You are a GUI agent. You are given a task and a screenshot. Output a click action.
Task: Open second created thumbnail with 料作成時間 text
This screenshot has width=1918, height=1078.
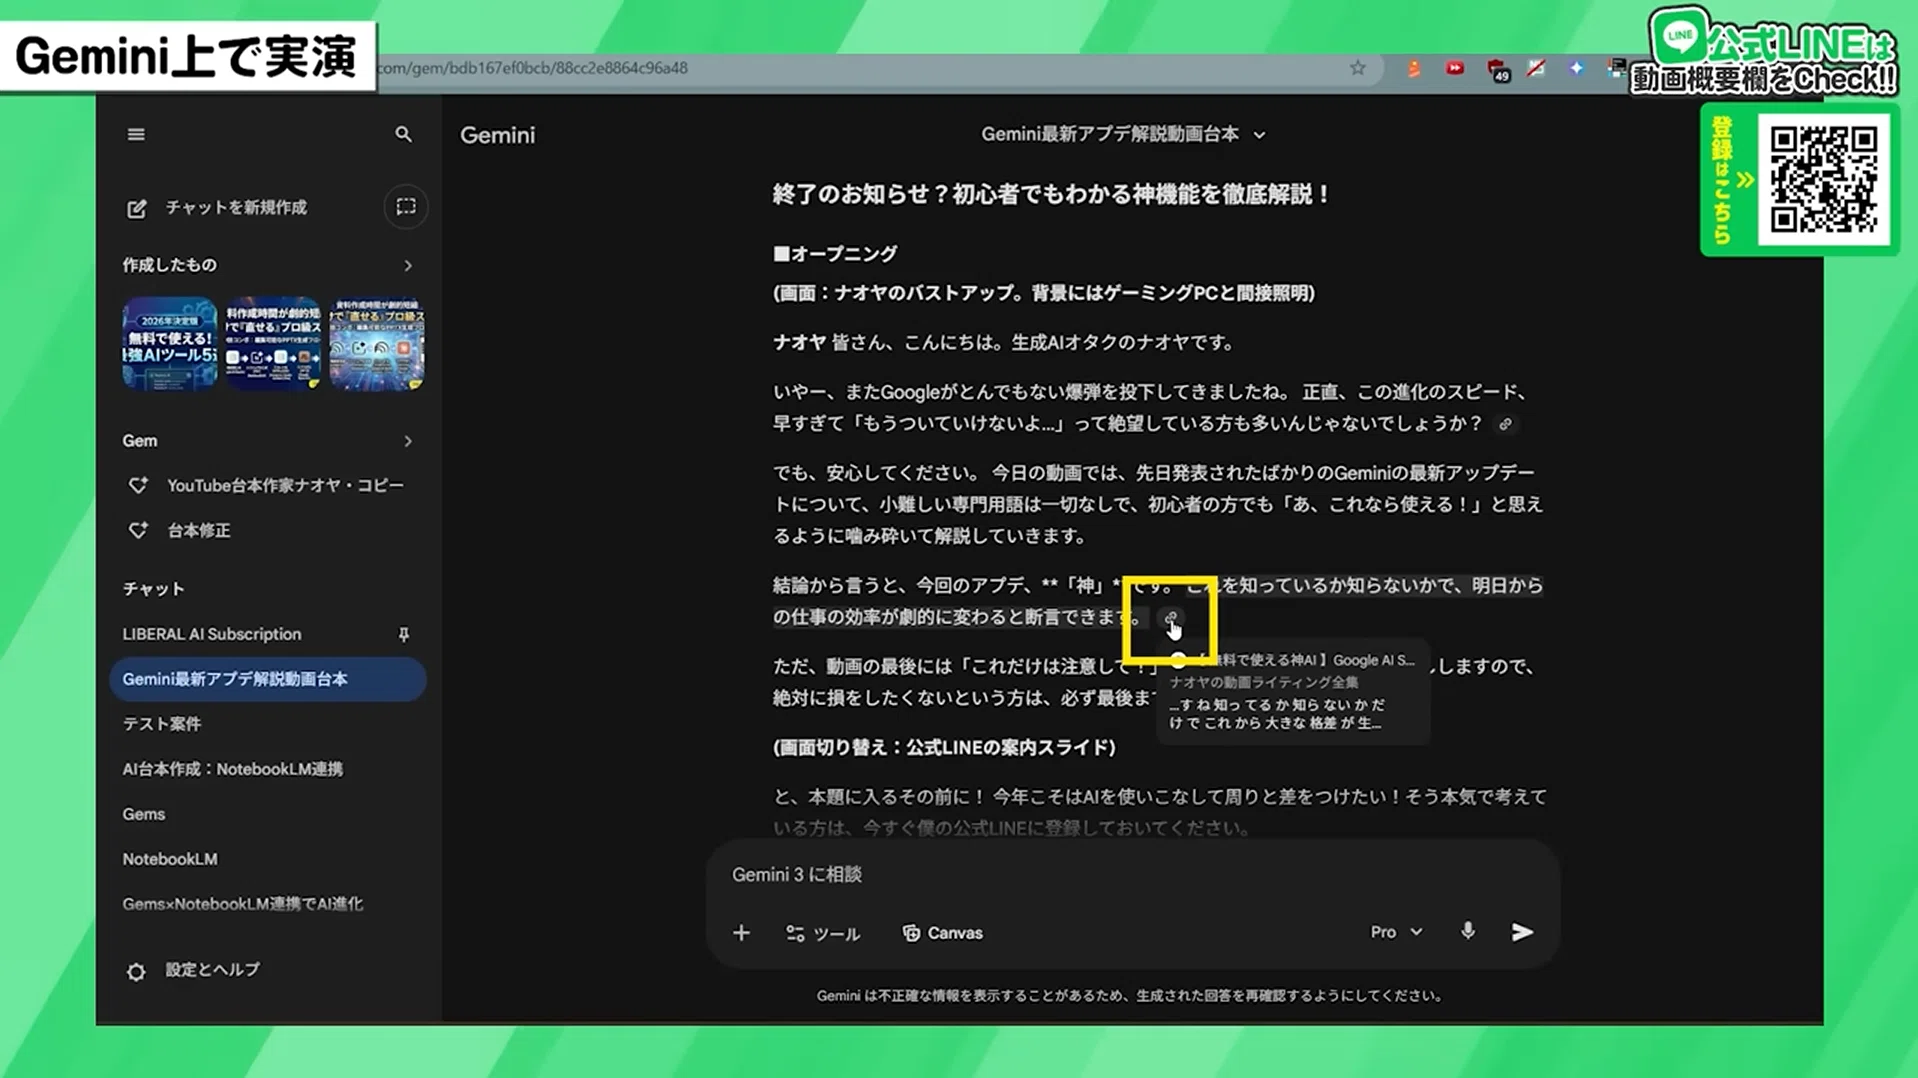[273, 343]
